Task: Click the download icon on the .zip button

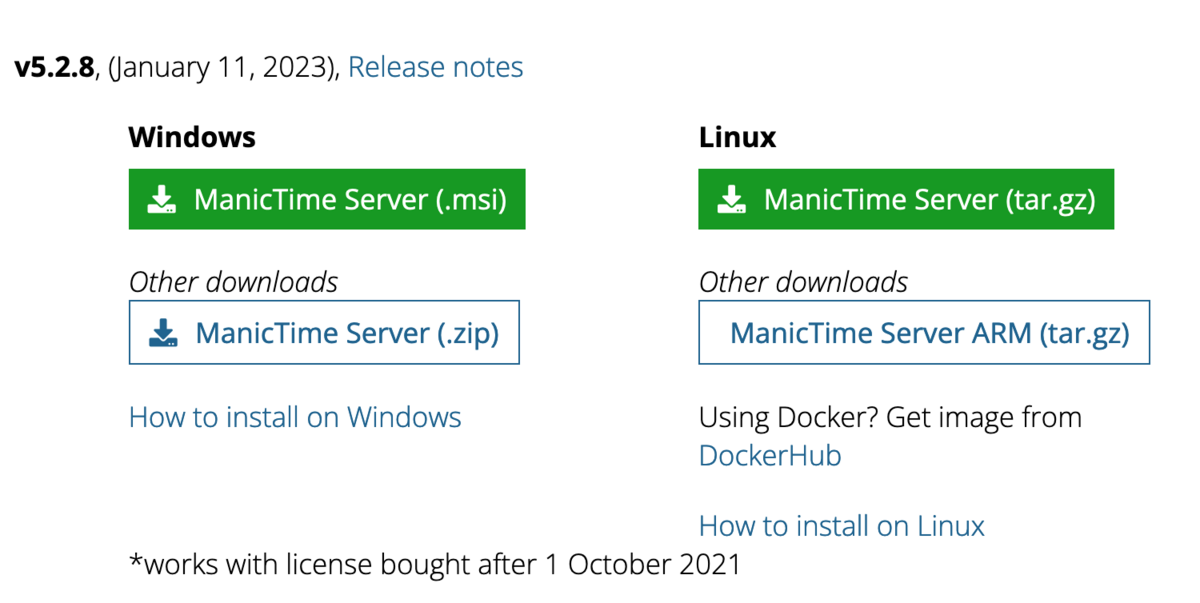Action: [163, 333]
